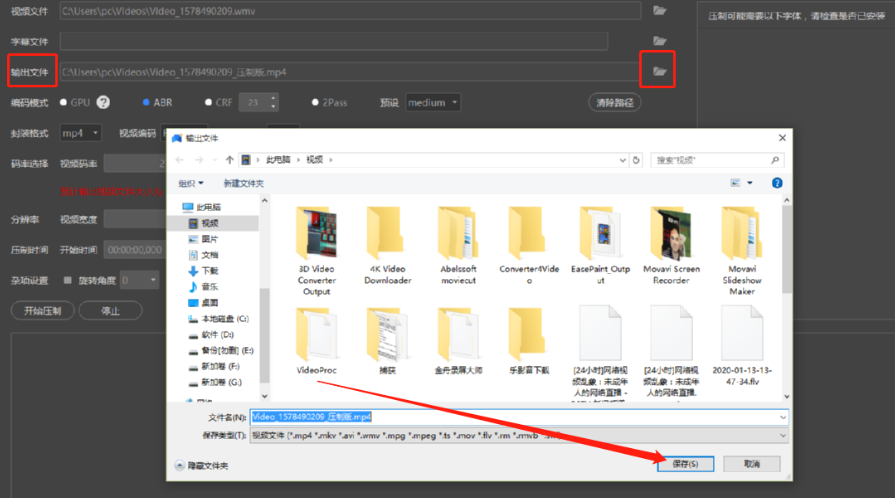Select 软件 (D:) drive
895x498 pixels.
click(211, 335)
